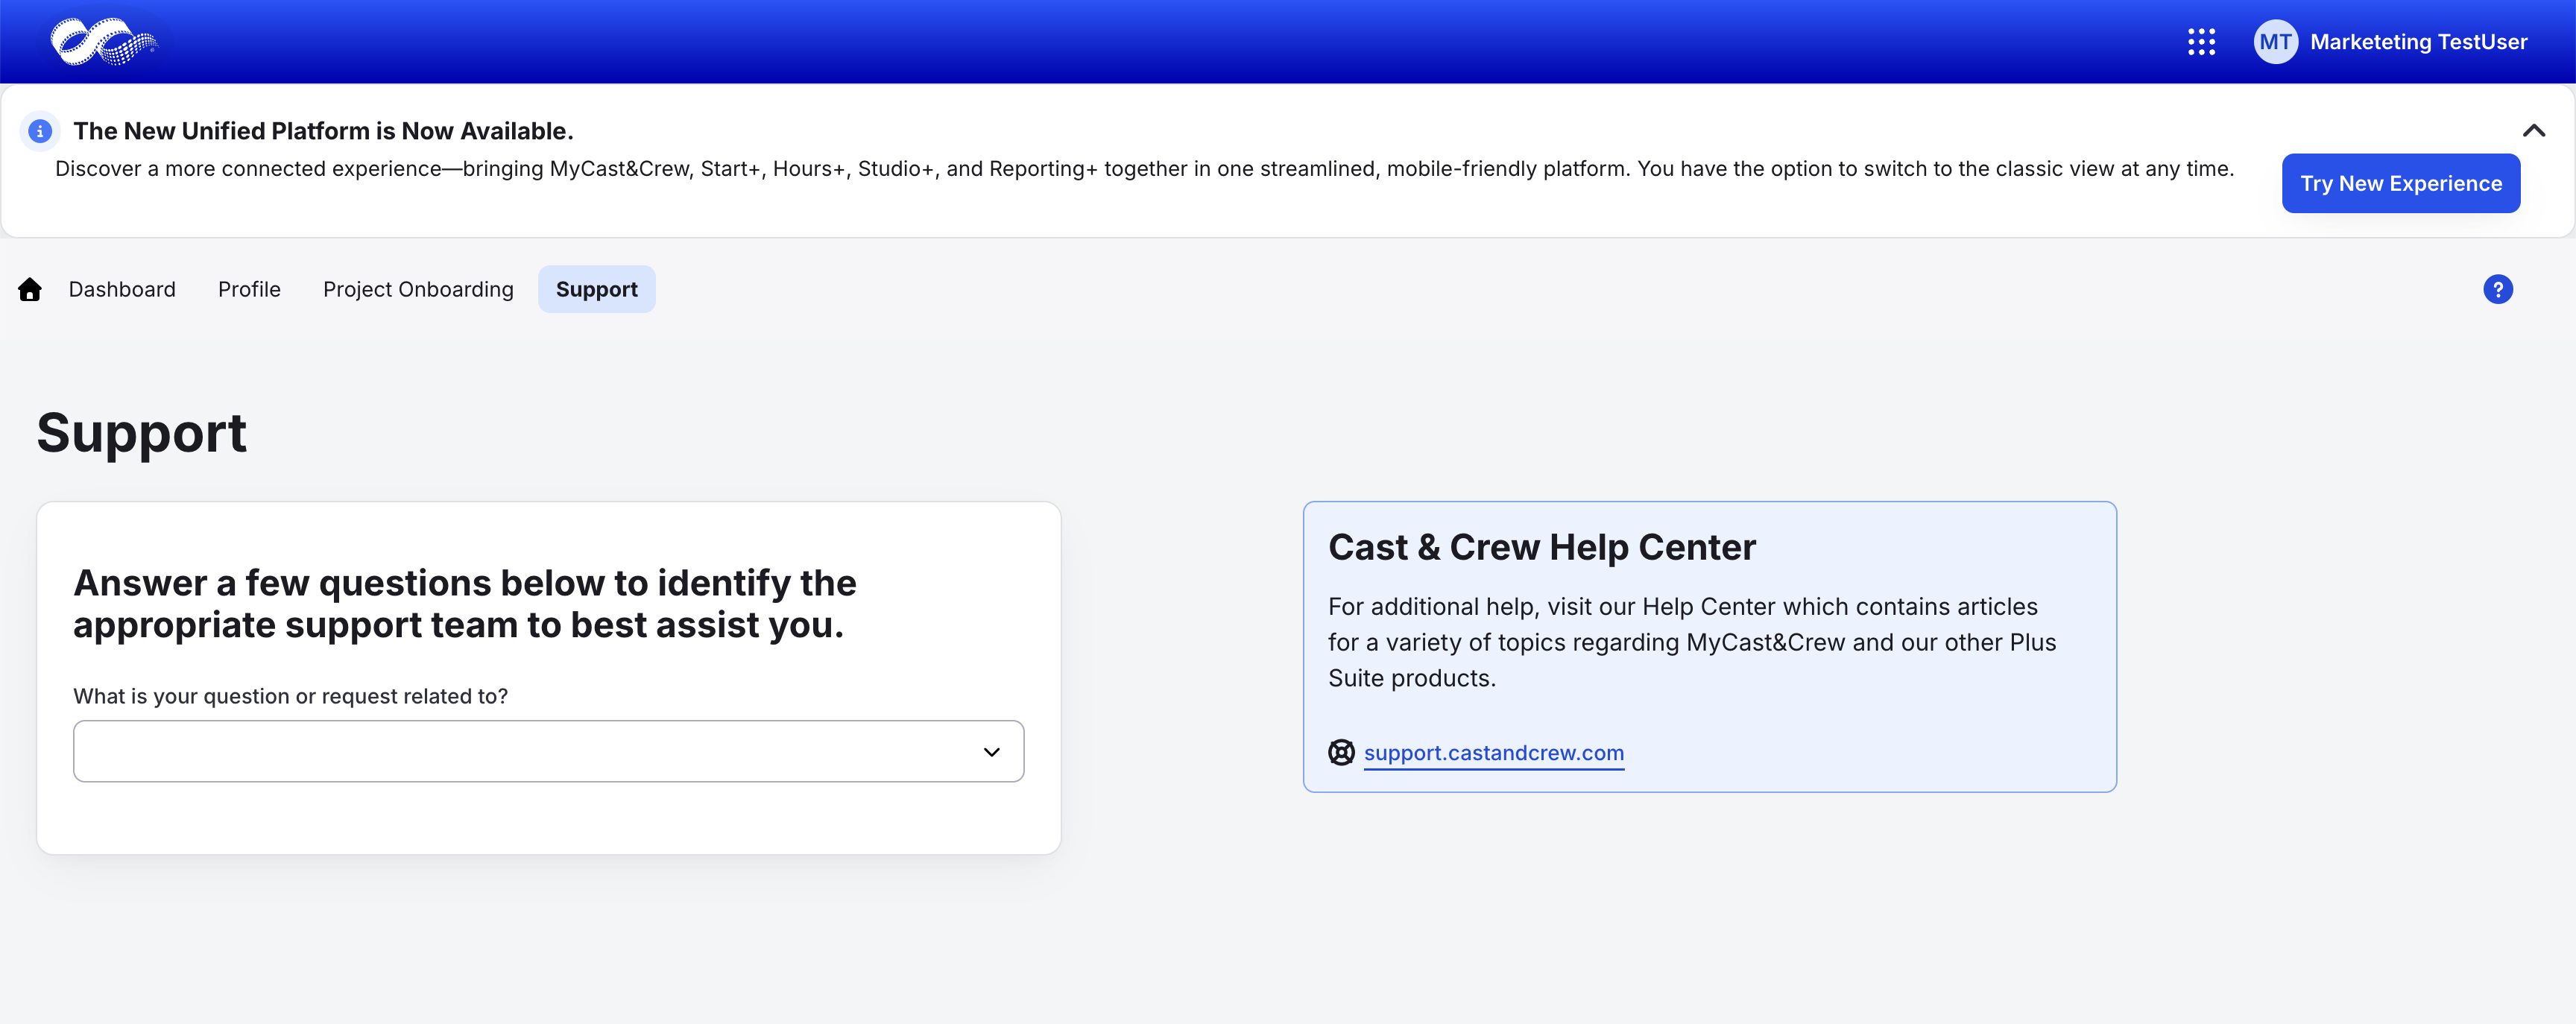
Task: Click the 'Answer a few questions below' heading
Action: 464,604
